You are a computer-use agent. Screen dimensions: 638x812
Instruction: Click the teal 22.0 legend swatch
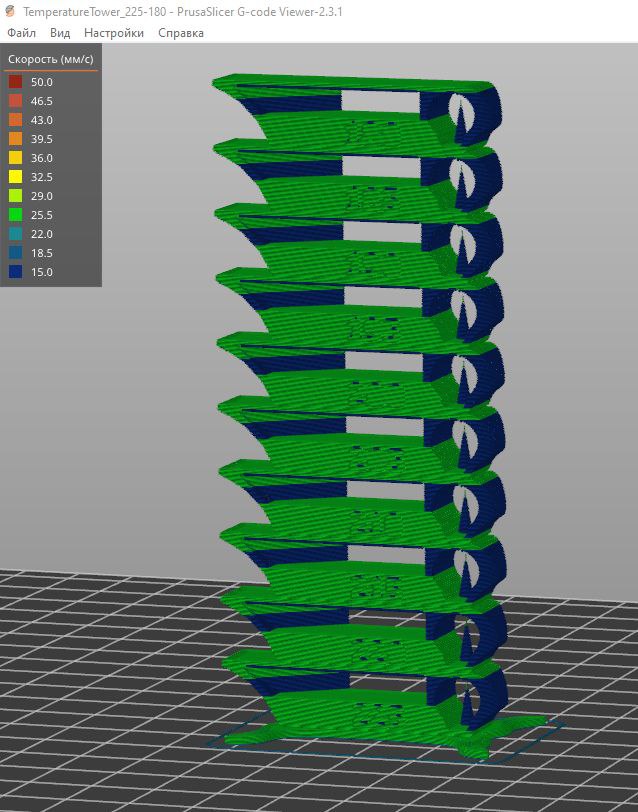16,234
